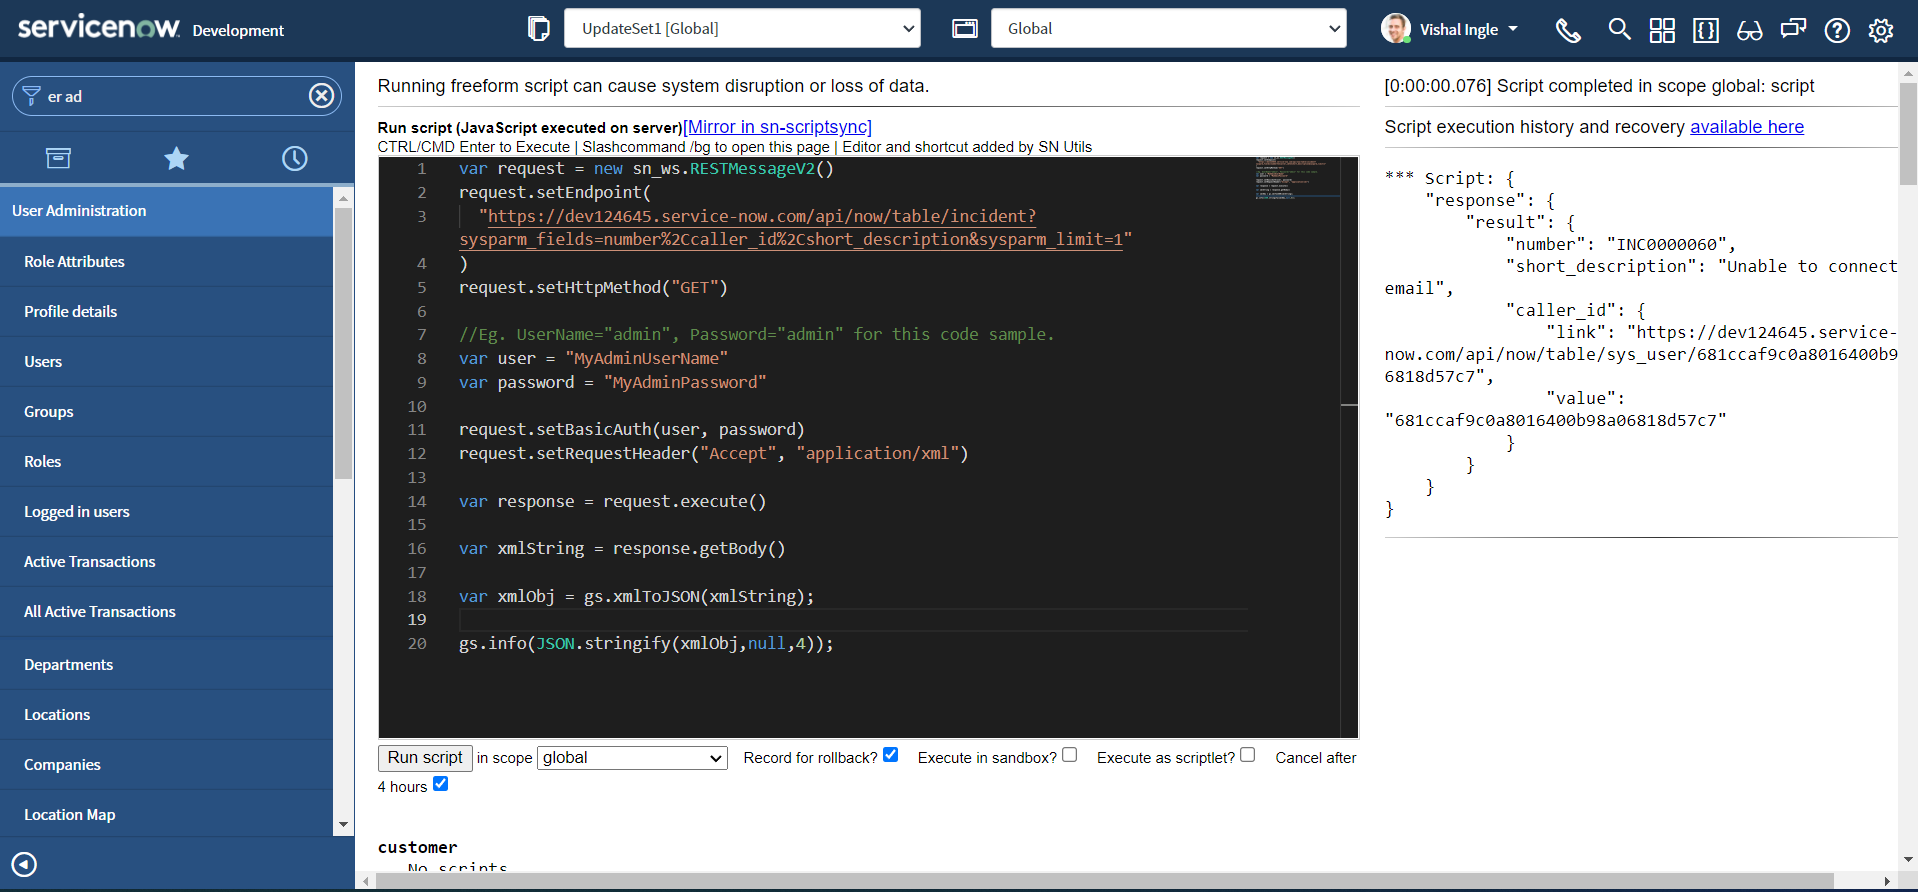The height and width of the screenshot is (892, 1918).
Task: Click the Run script button
Action: coord(425,758)
